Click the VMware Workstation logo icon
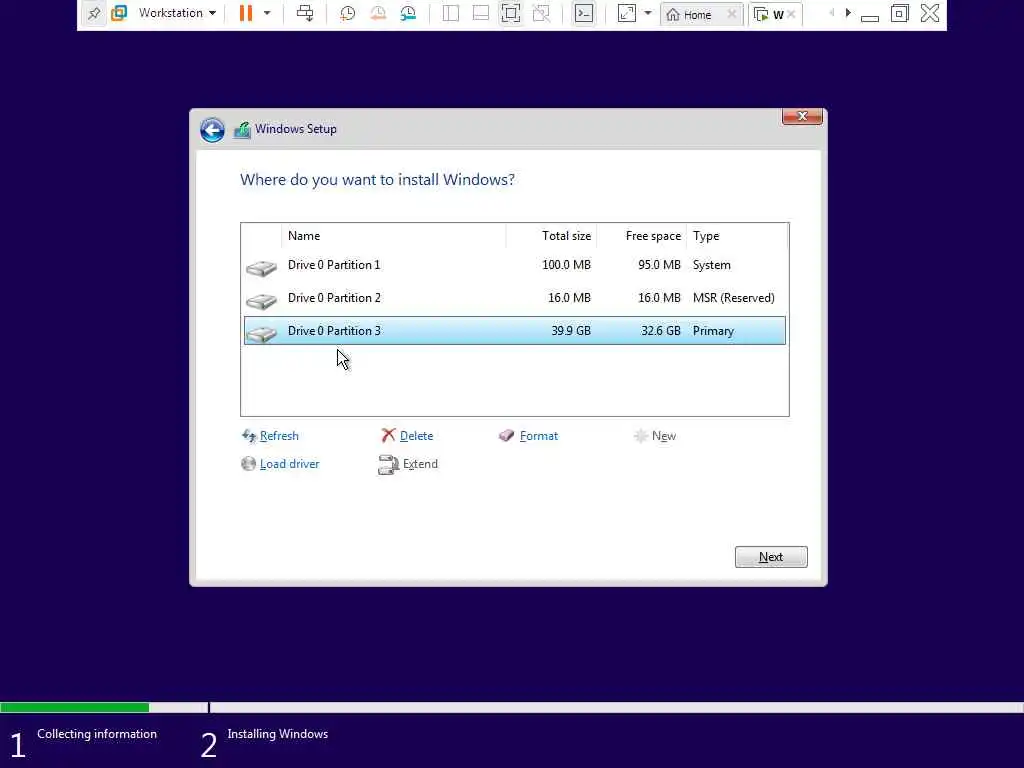Viewport: 1024px width, 768px height. (x=119, y=13)
